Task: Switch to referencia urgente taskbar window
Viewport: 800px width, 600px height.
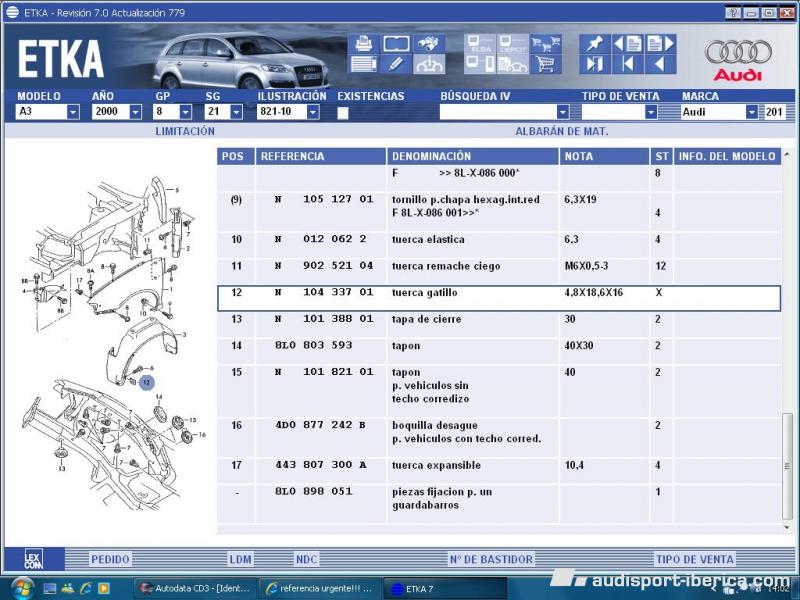Action: coord(319,588)
